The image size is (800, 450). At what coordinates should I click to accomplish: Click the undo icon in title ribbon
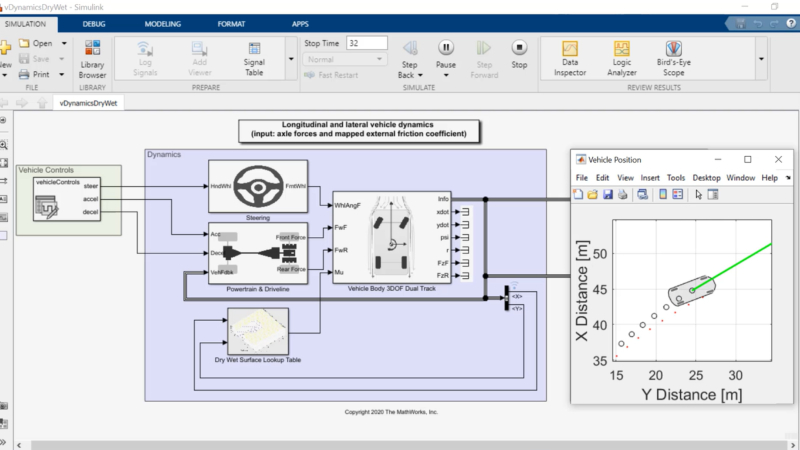click(758, 23)
